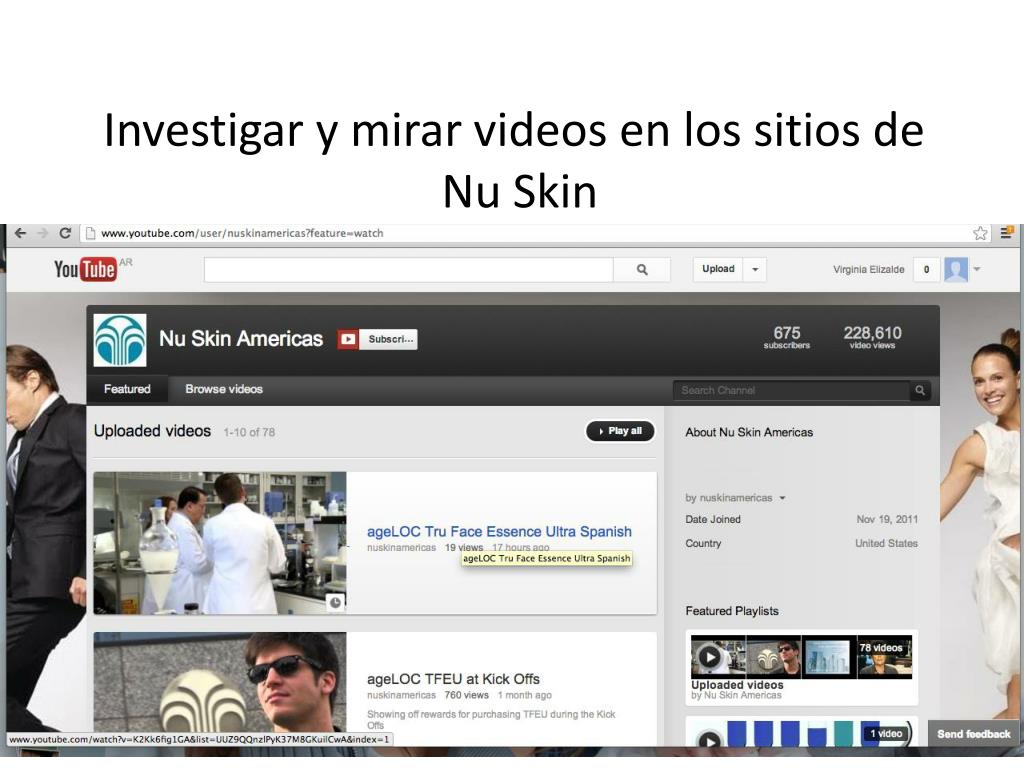The height and width of the screenshot is (768, 1024).
Task: Open the notifications count button showing 0
Action: 926,269
